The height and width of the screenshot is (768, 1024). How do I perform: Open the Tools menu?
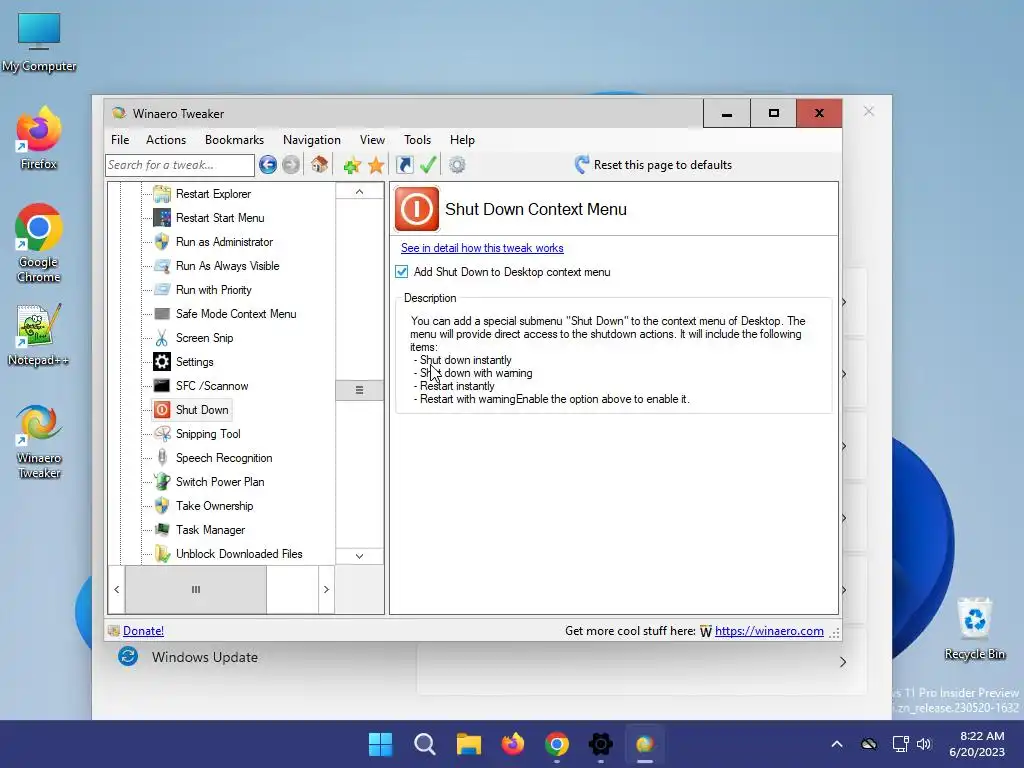click(x=417, y=140)
